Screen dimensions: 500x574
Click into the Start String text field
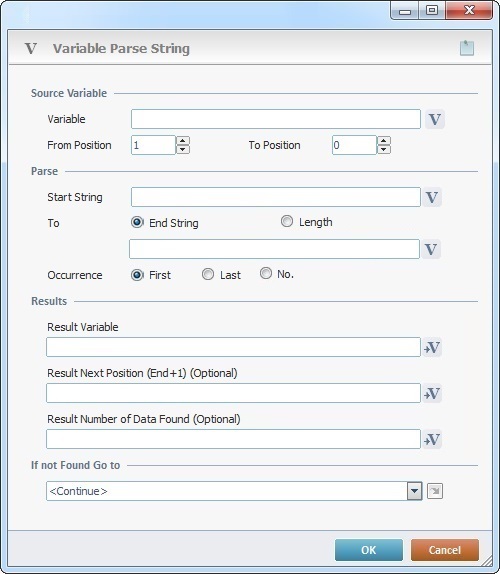click(x=276, y=197)
